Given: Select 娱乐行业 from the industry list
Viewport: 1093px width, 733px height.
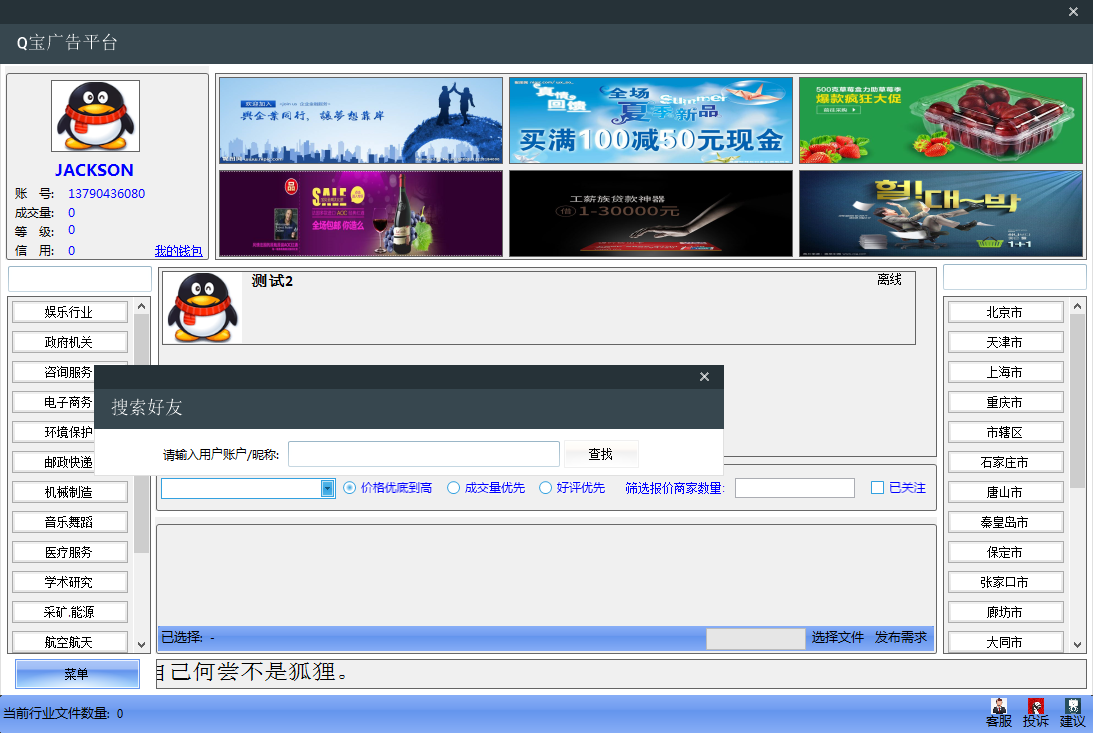Looking at the screenshot, I should pos(69,312).
